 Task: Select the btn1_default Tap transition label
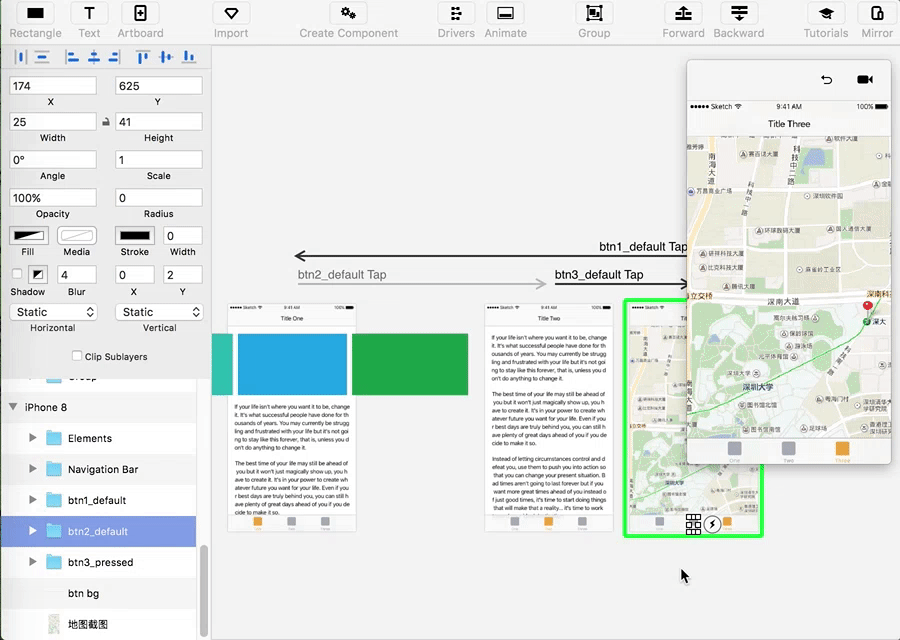pos(643,246)
